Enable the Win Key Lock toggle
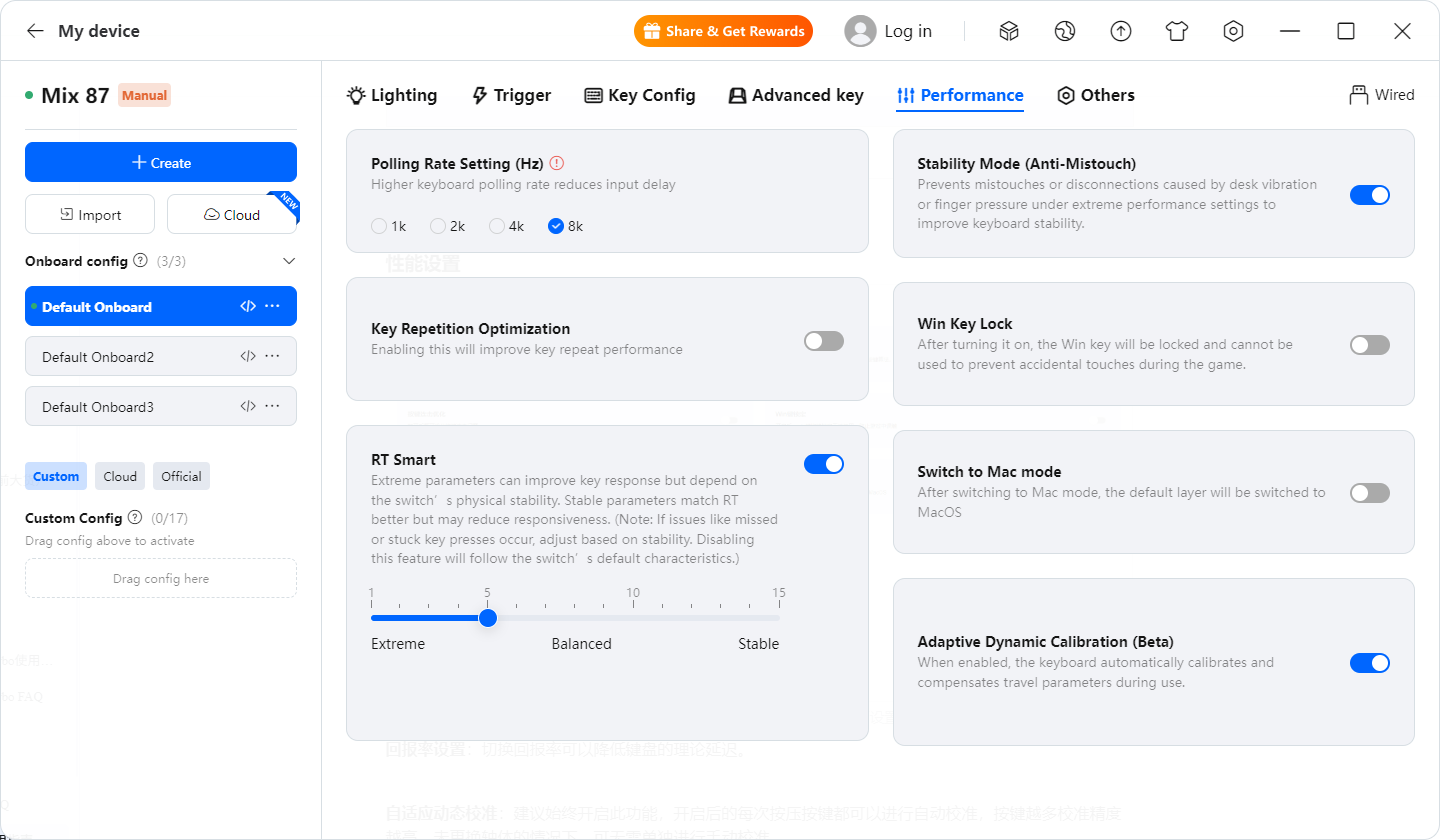Viewport: 1440px width, 840px height. click(1370, 345)
